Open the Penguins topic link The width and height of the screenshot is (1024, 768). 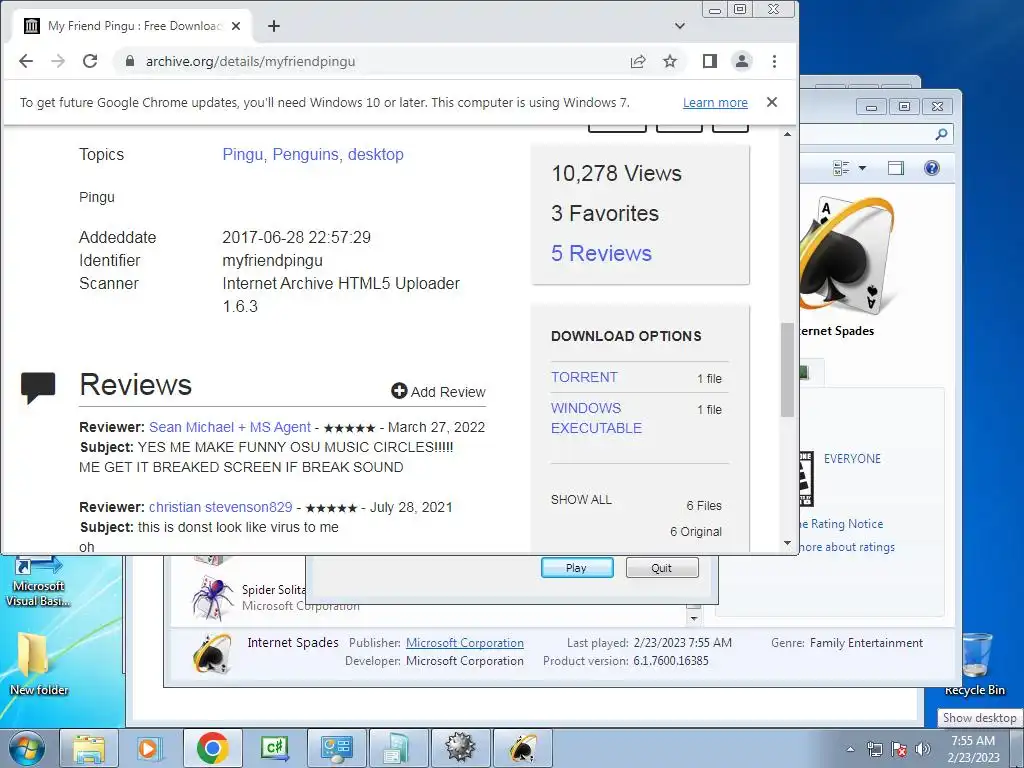click(305, 154)
